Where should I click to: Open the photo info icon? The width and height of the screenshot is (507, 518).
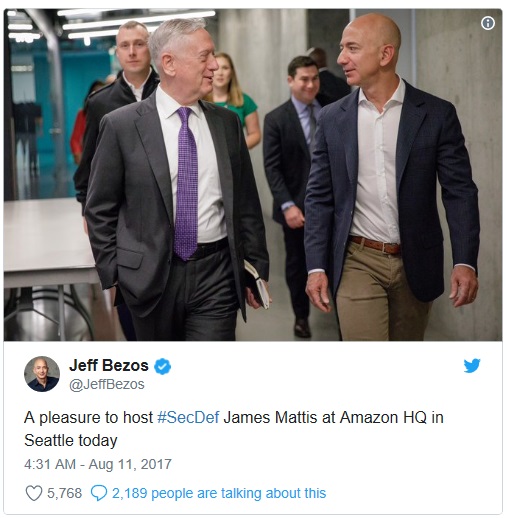488,23
